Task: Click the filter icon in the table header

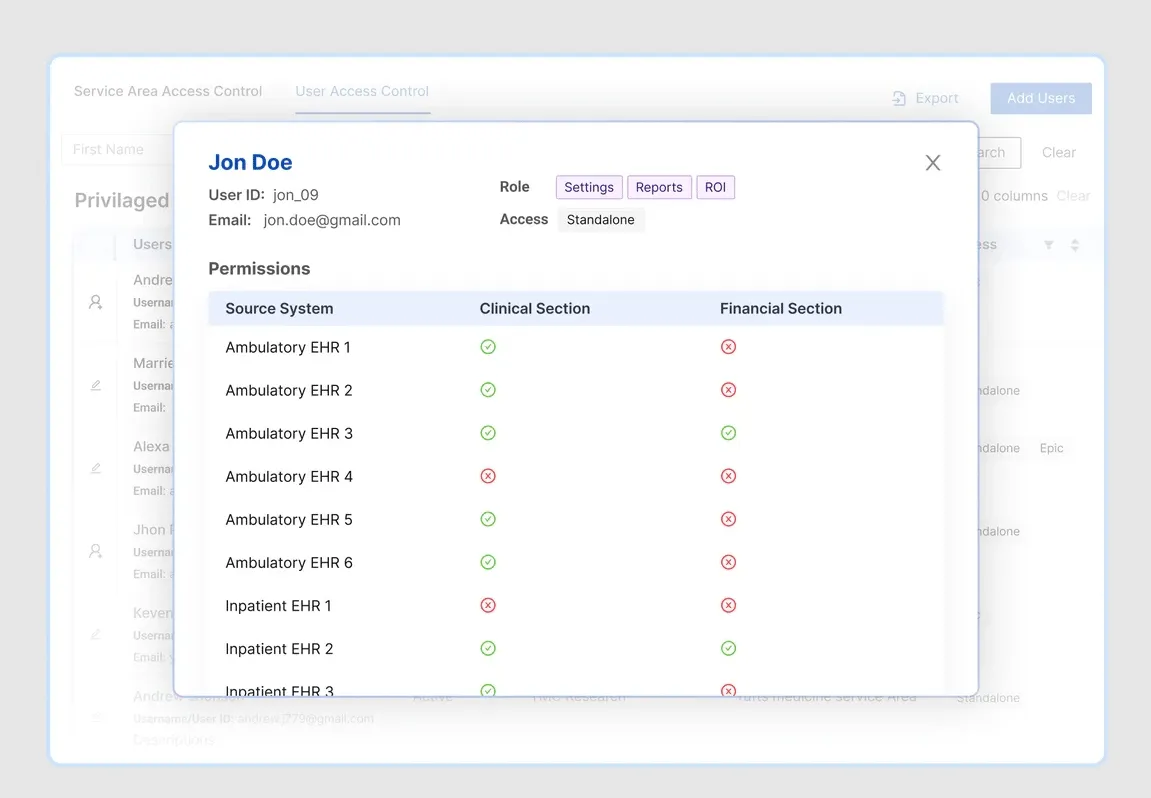Action: (1048, 245)
